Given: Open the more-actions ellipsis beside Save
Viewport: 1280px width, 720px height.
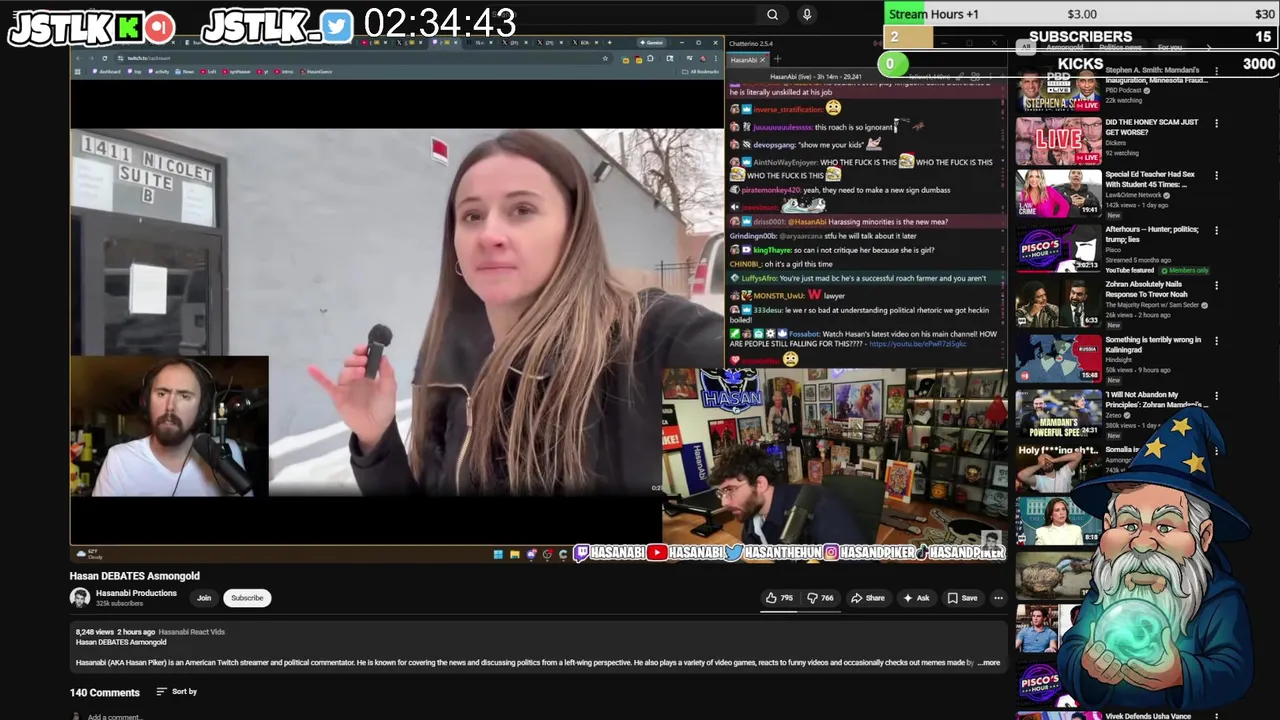Looking at the screenshot, I should pyautogui.click(x=998, y=598).
